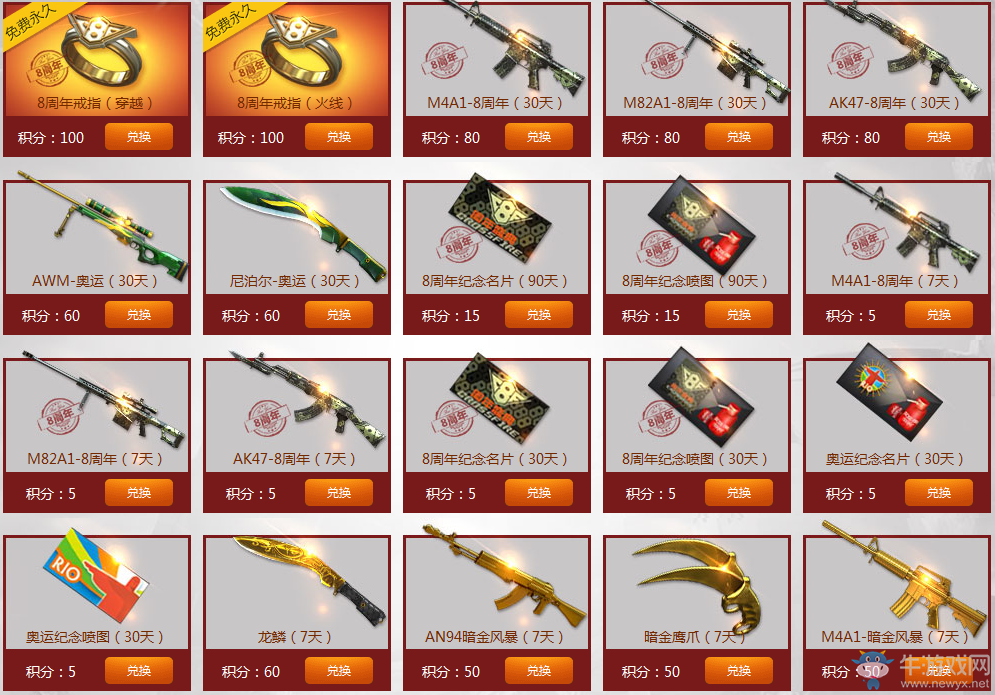Click the 8周年戒指（穿越）ring image
The width and height of the screenshot is (995, 695).
pos(102,50)
